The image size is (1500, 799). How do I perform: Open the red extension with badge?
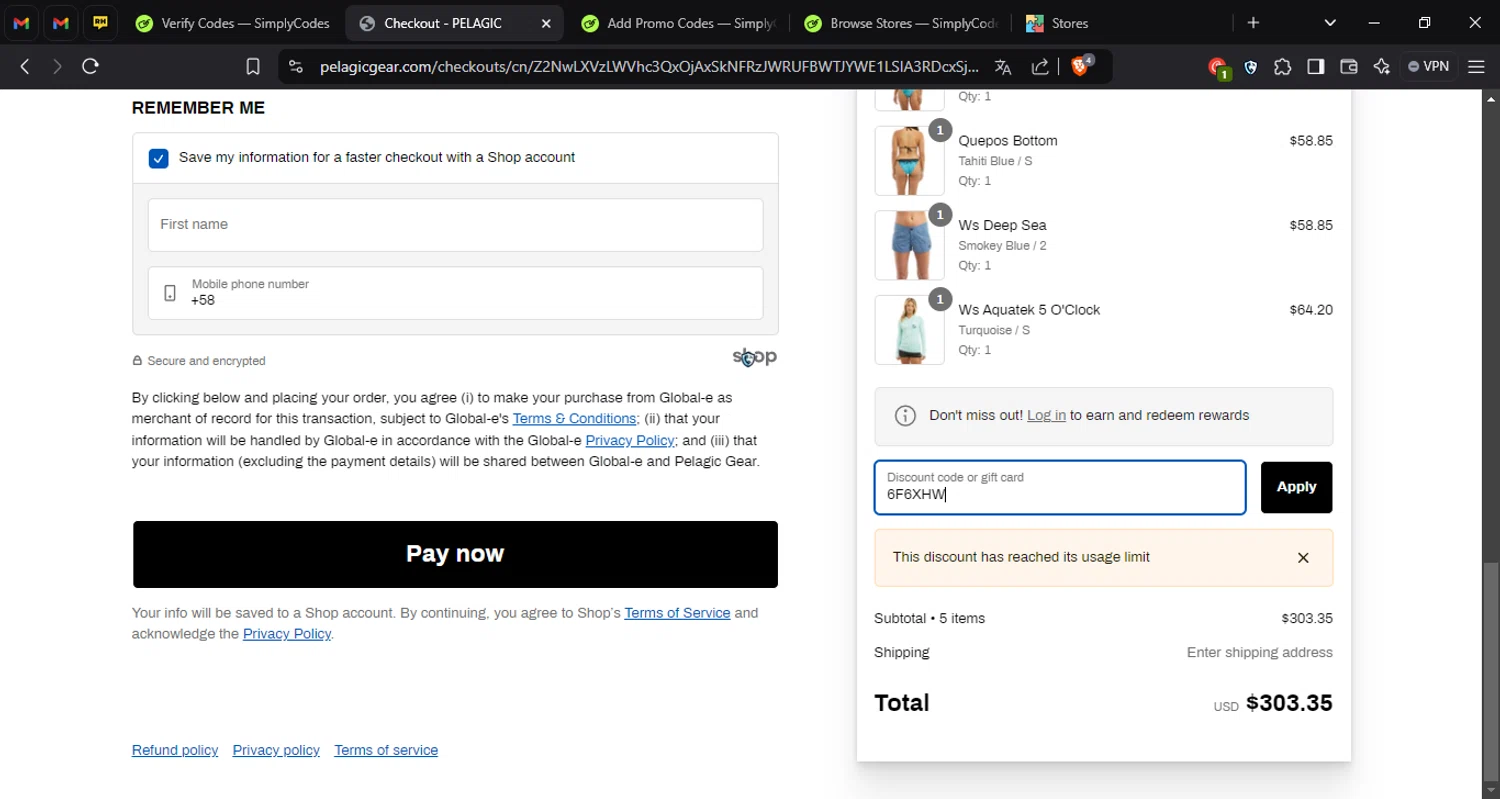[x=1218, y=68]
